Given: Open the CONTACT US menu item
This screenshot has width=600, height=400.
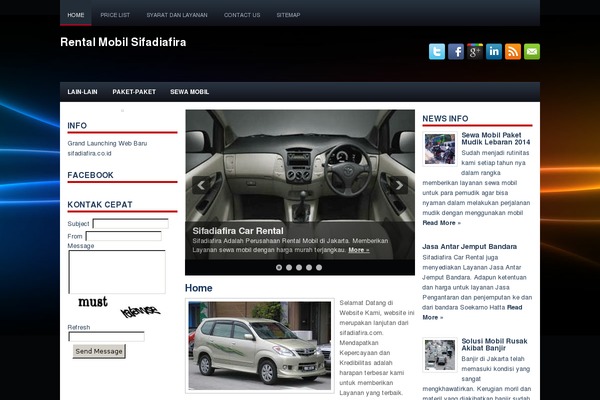Looking at the screenshot, I should tap(242, 15).
